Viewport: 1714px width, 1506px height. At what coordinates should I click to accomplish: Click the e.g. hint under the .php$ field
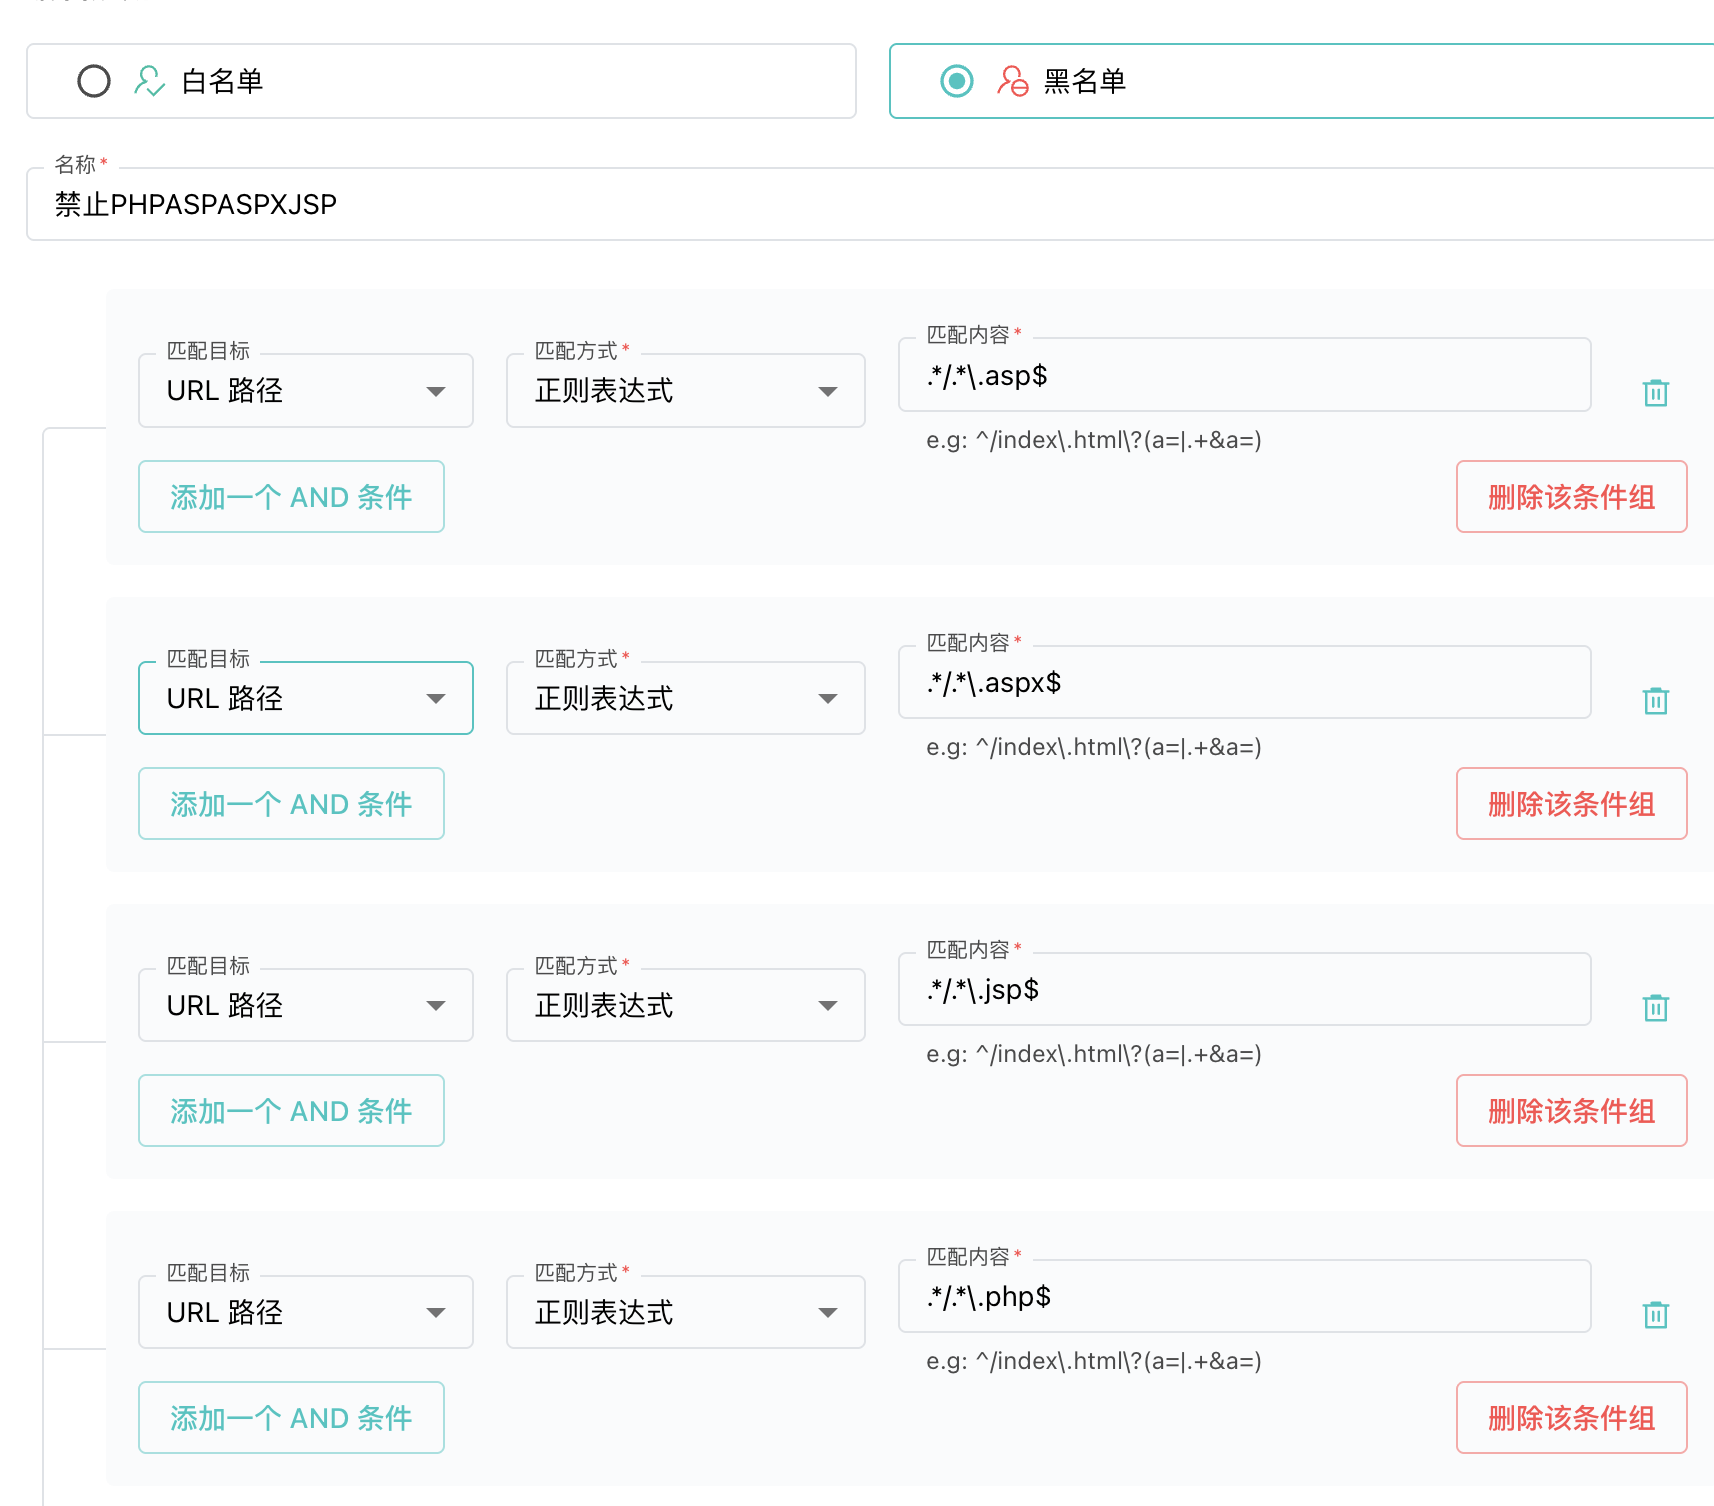click(1094, 1361)
